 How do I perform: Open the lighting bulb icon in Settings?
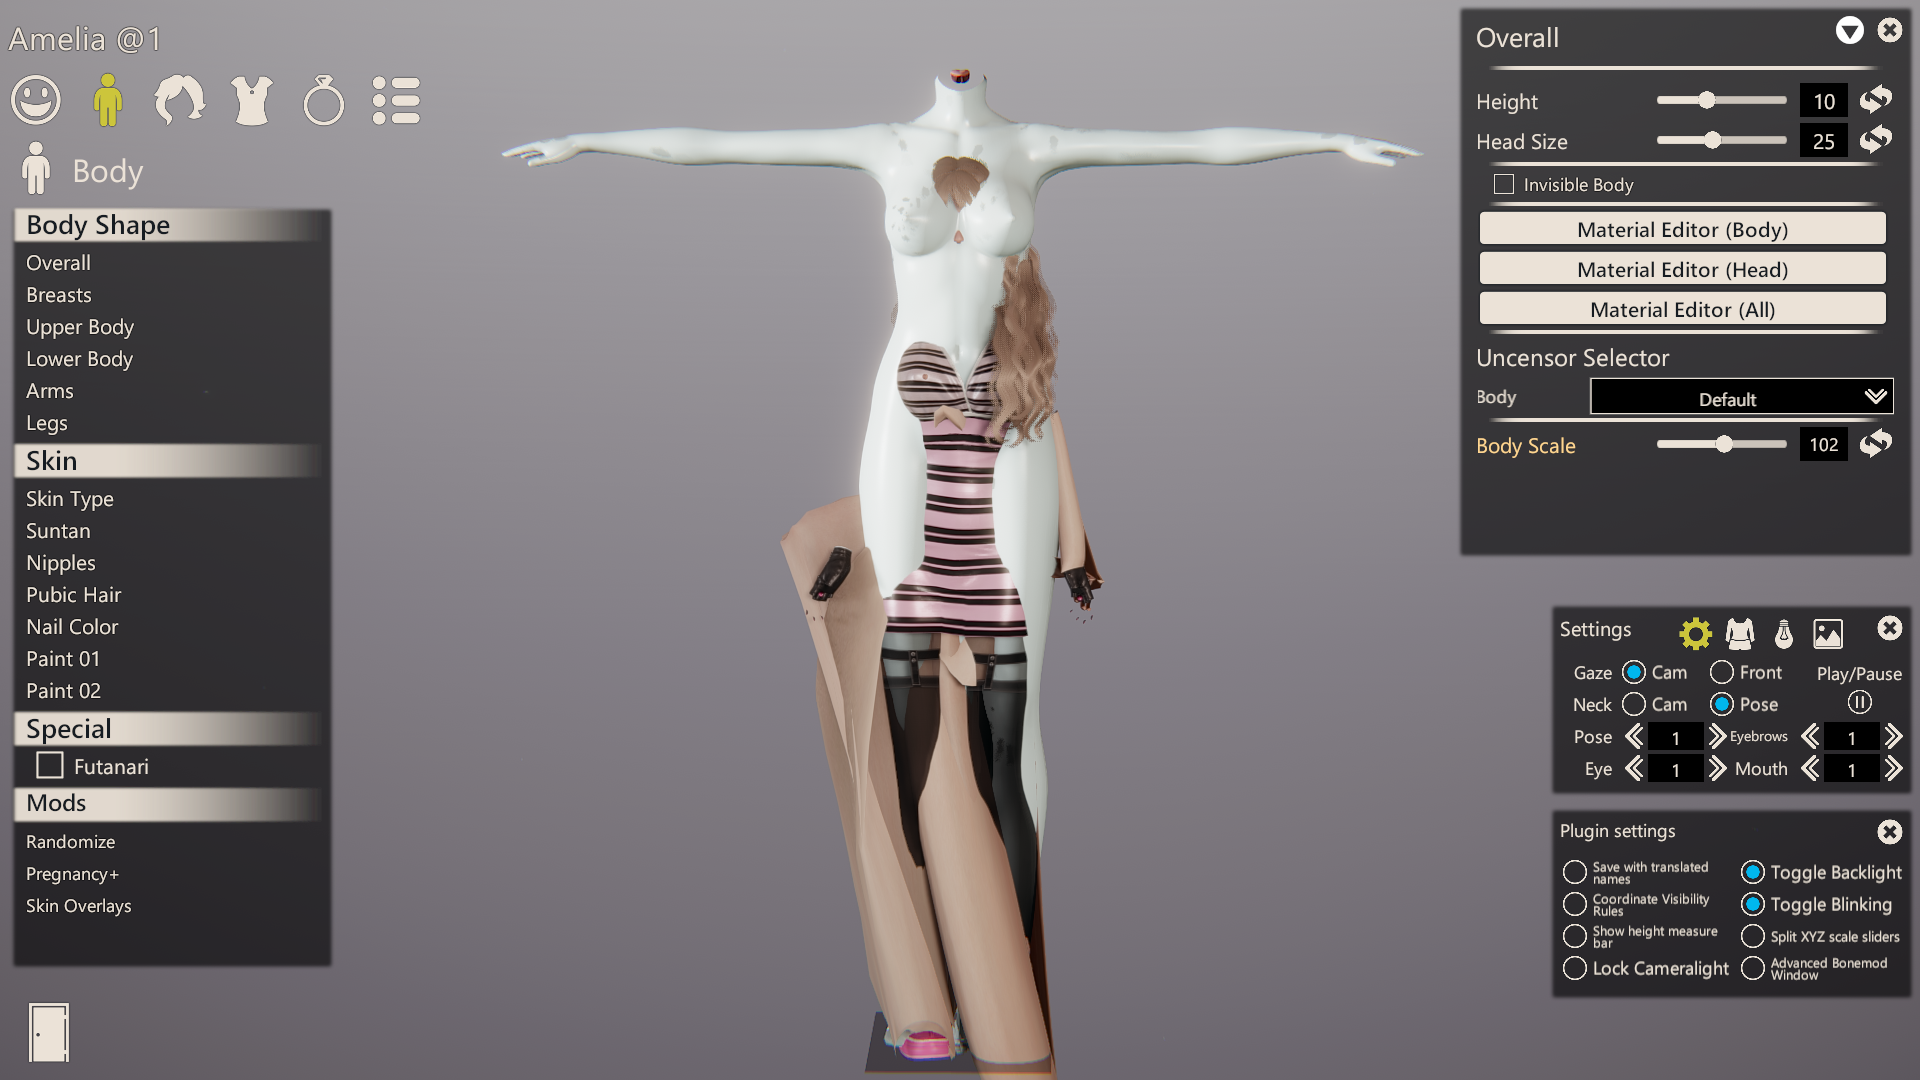click(1784, 633)
